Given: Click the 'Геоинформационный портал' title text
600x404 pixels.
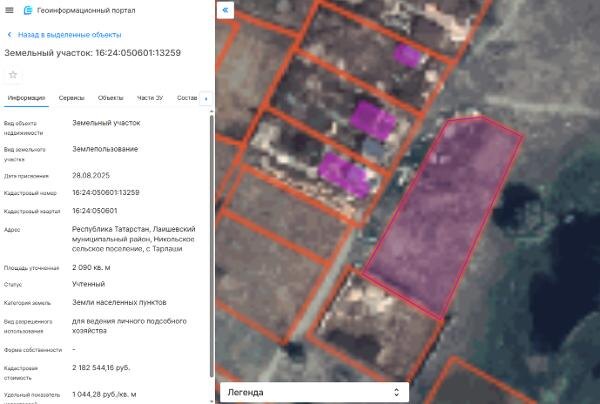Looking at the screenshot, I should [86, 10].
